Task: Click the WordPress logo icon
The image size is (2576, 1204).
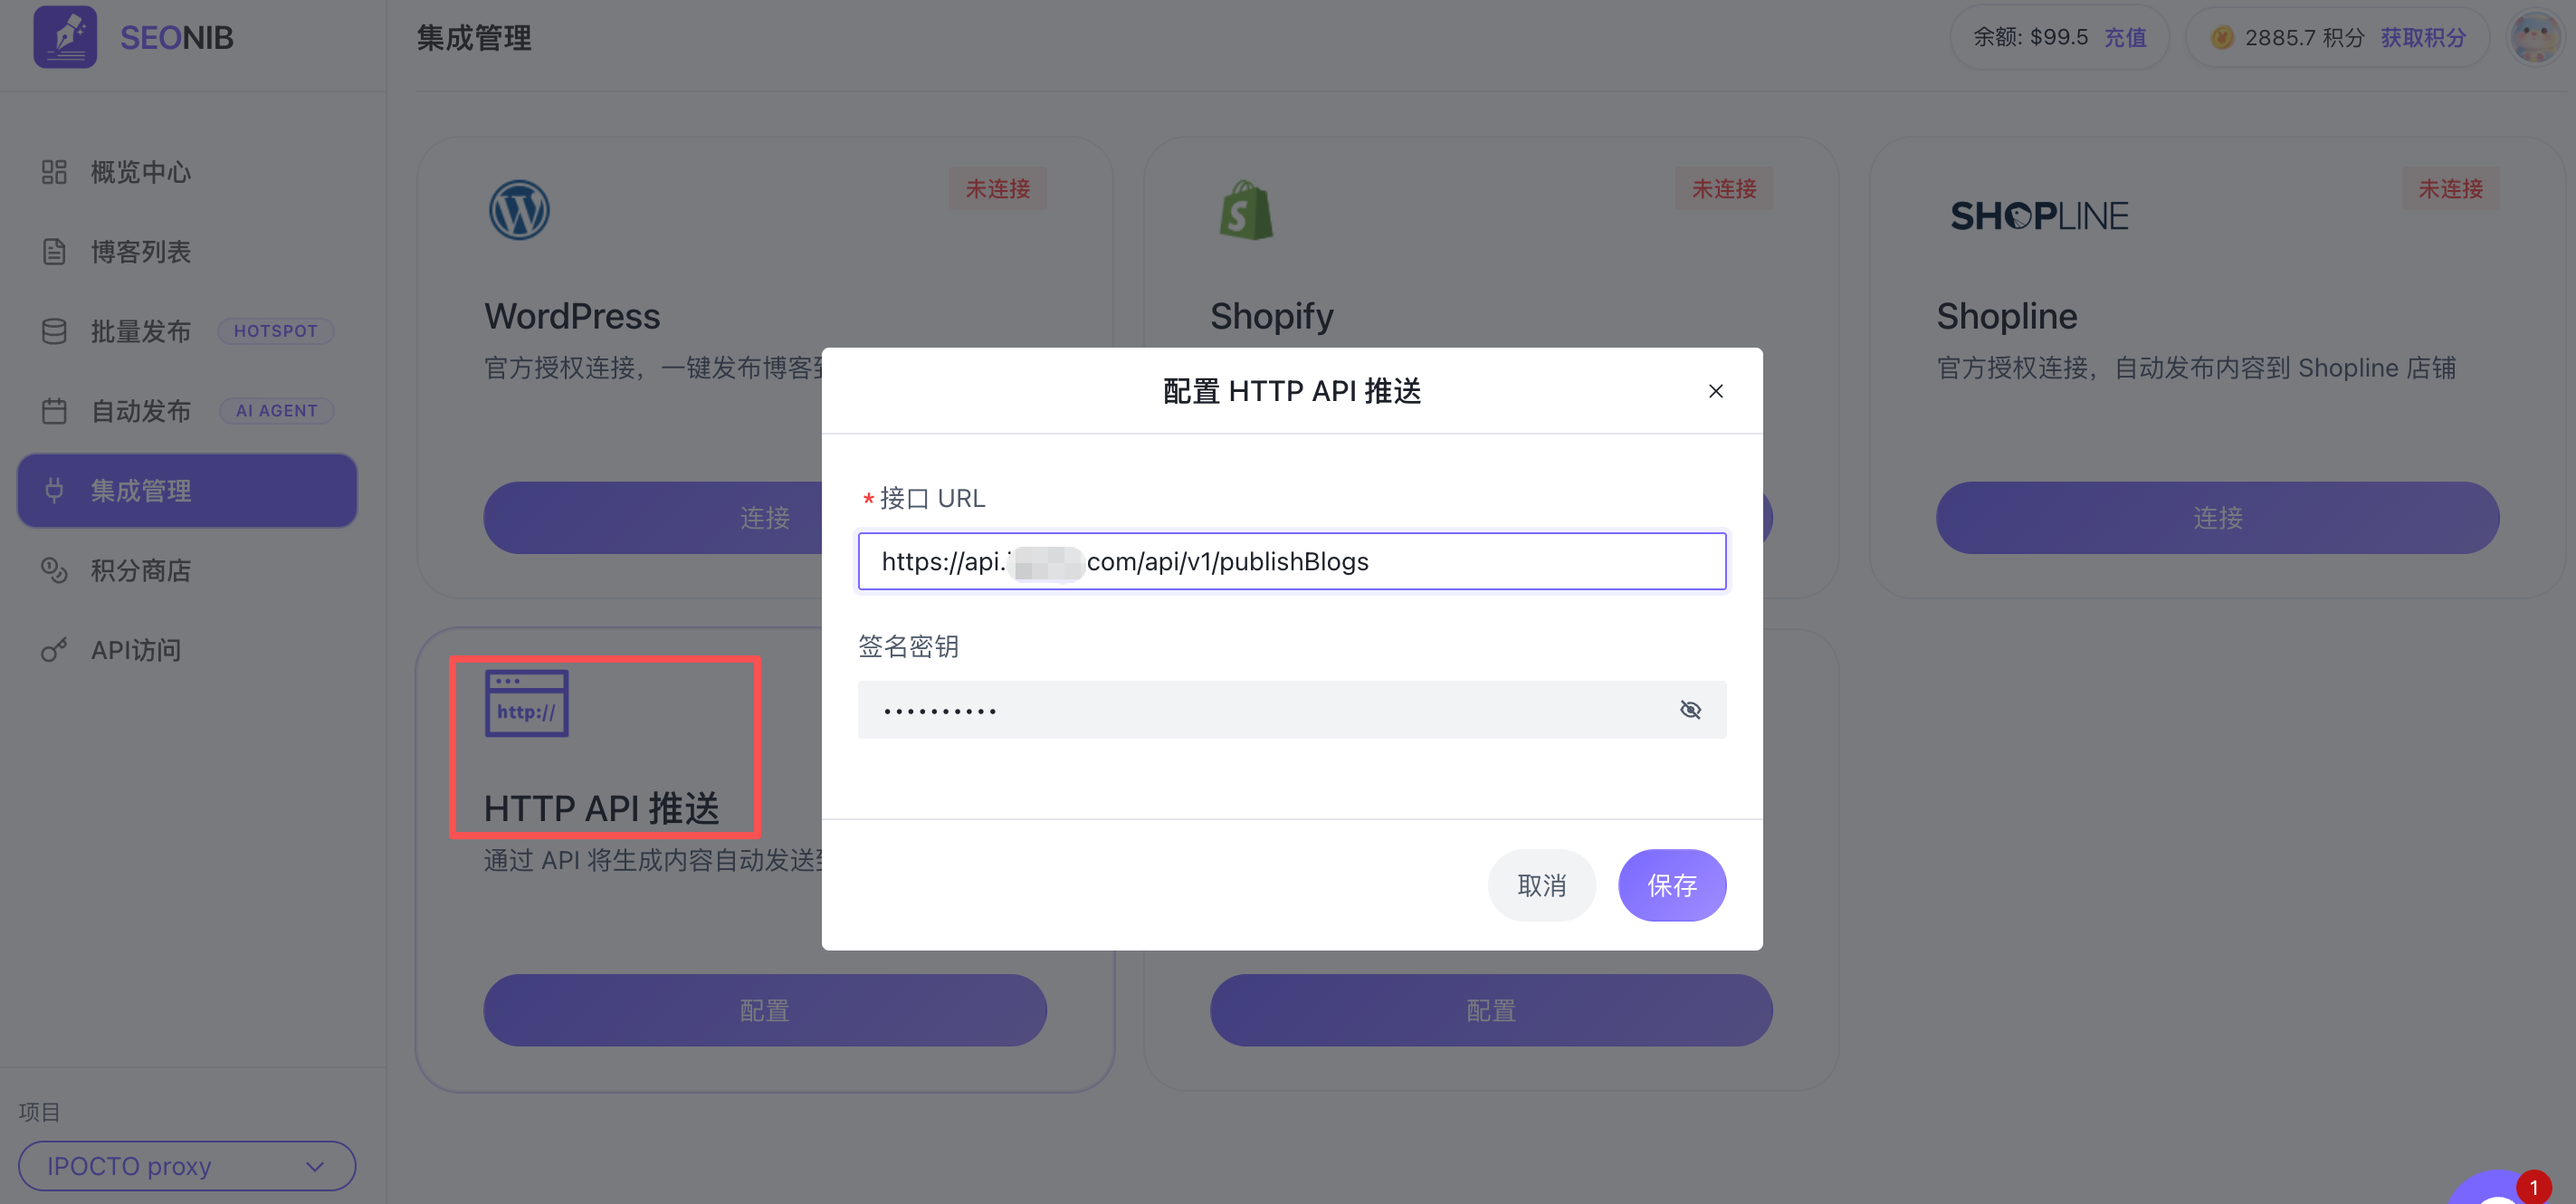Action: point(519,210)
